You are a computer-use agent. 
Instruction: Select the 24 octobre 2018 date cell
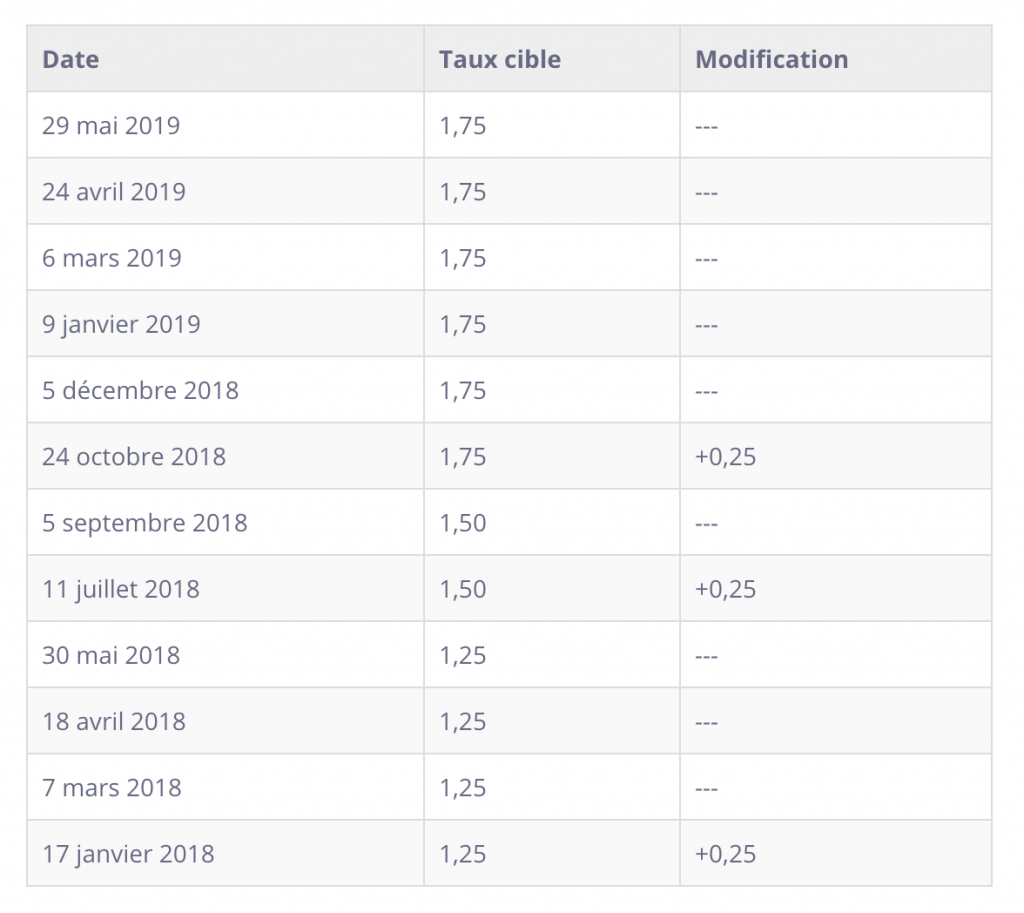coord(134,457)
